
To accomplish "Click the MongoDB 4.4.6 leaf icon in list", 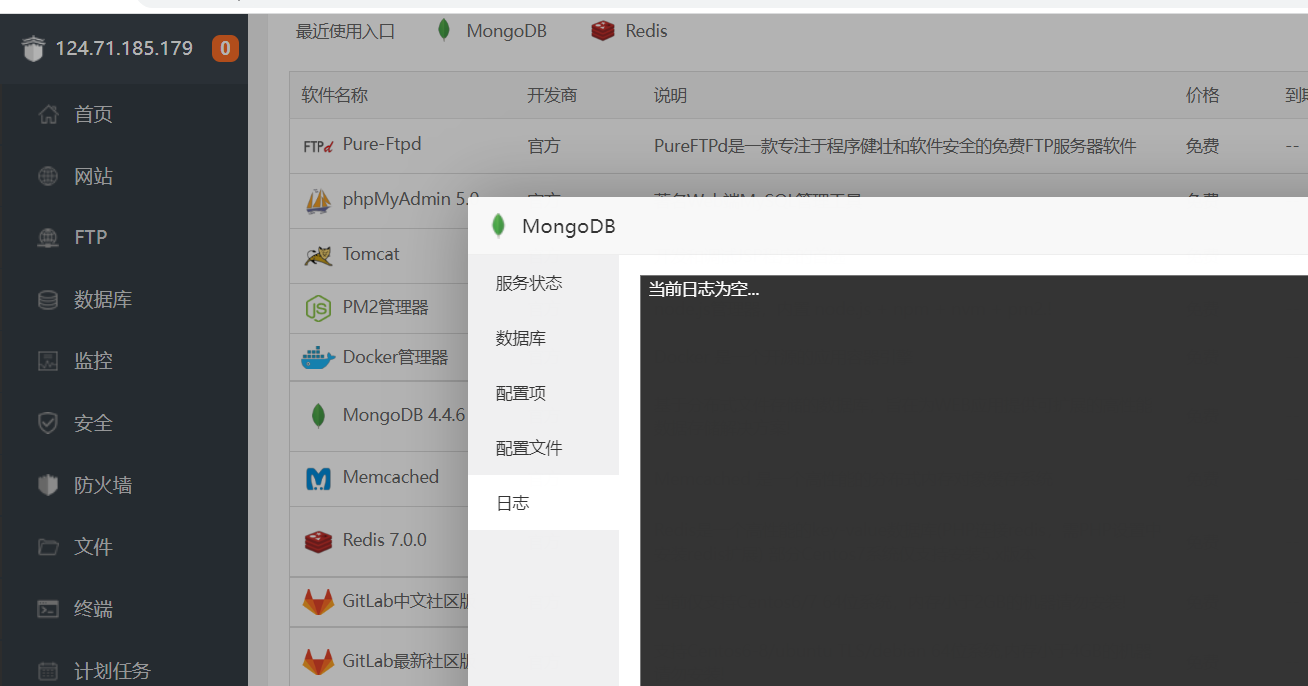I will pyautogui.click(x=318, y=416).
